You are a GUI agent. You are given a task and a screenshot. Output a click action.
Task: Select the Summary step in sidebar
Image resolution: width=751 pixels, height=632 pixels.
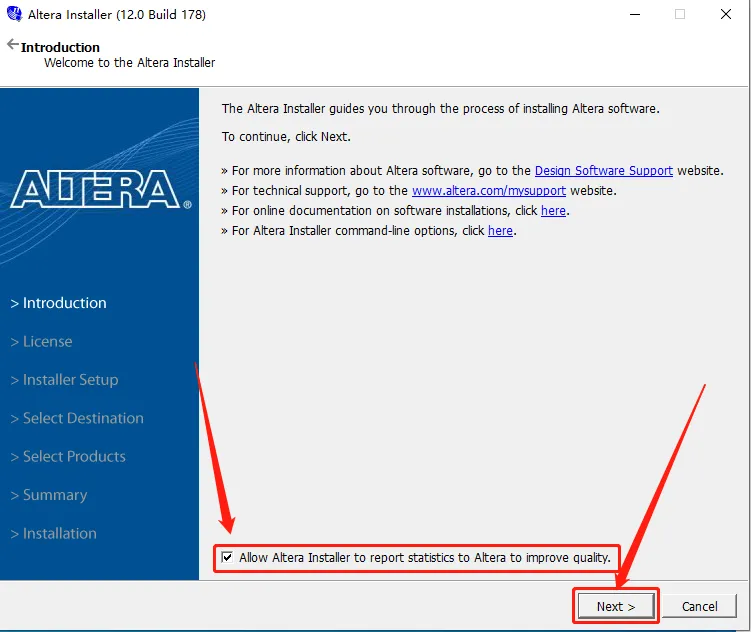(x=49, y=495)
